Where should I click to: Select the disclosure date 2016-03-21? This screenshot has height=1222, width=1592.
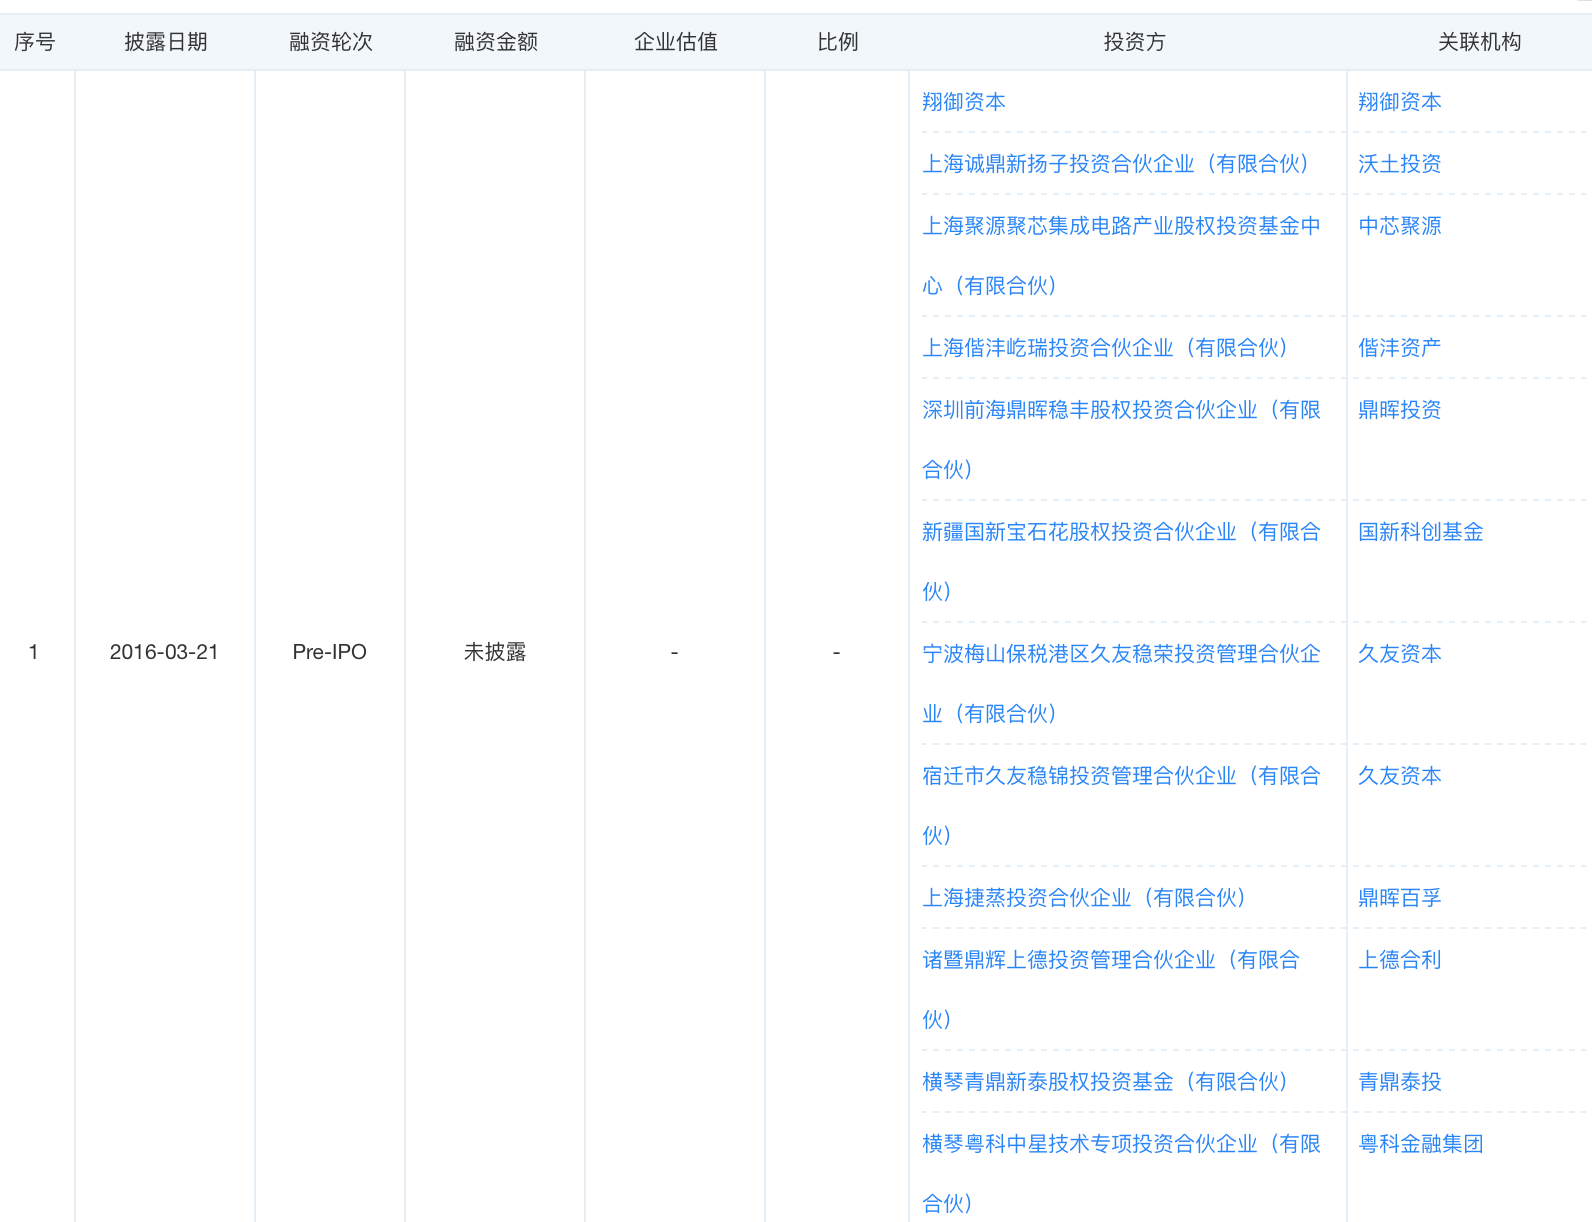coord(164,652)
